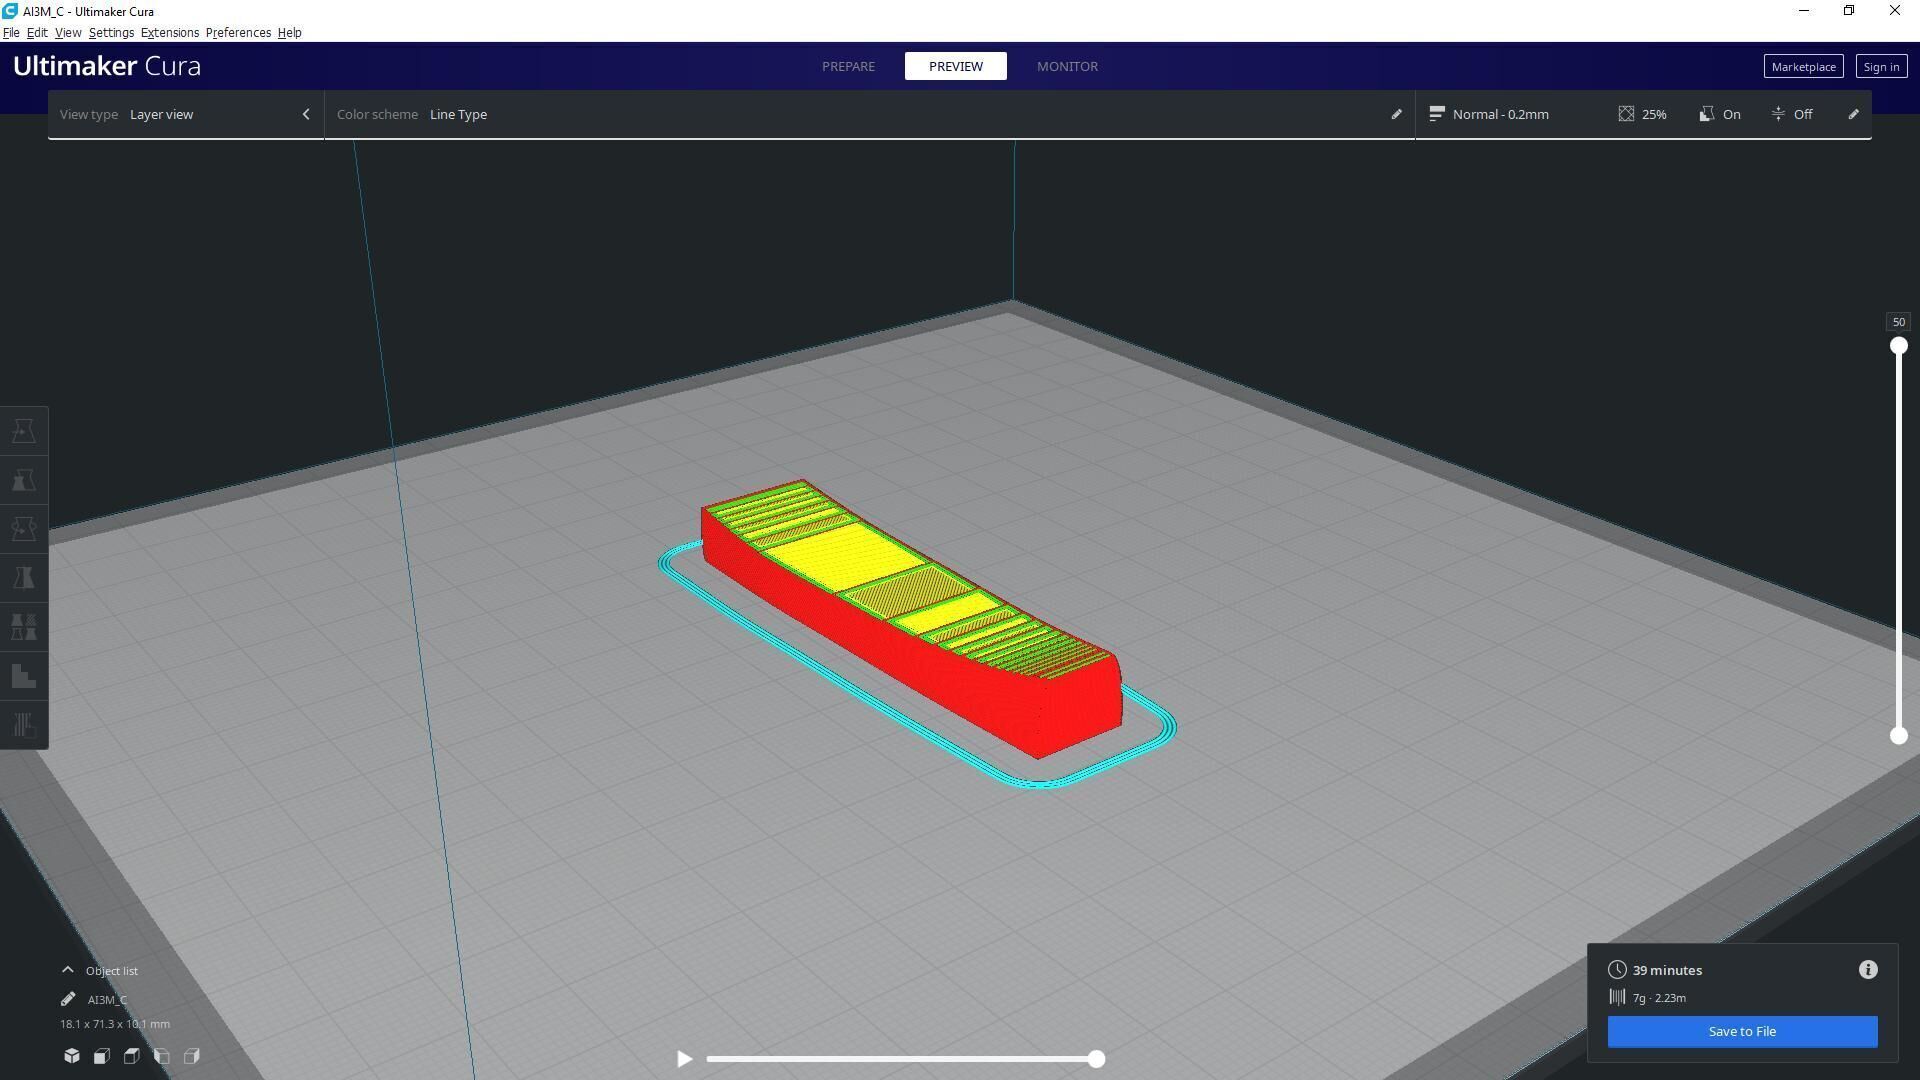The height and width of the screenshot is (1080, 1920).
Task: Click the print time info icon
Action: 1868,970
